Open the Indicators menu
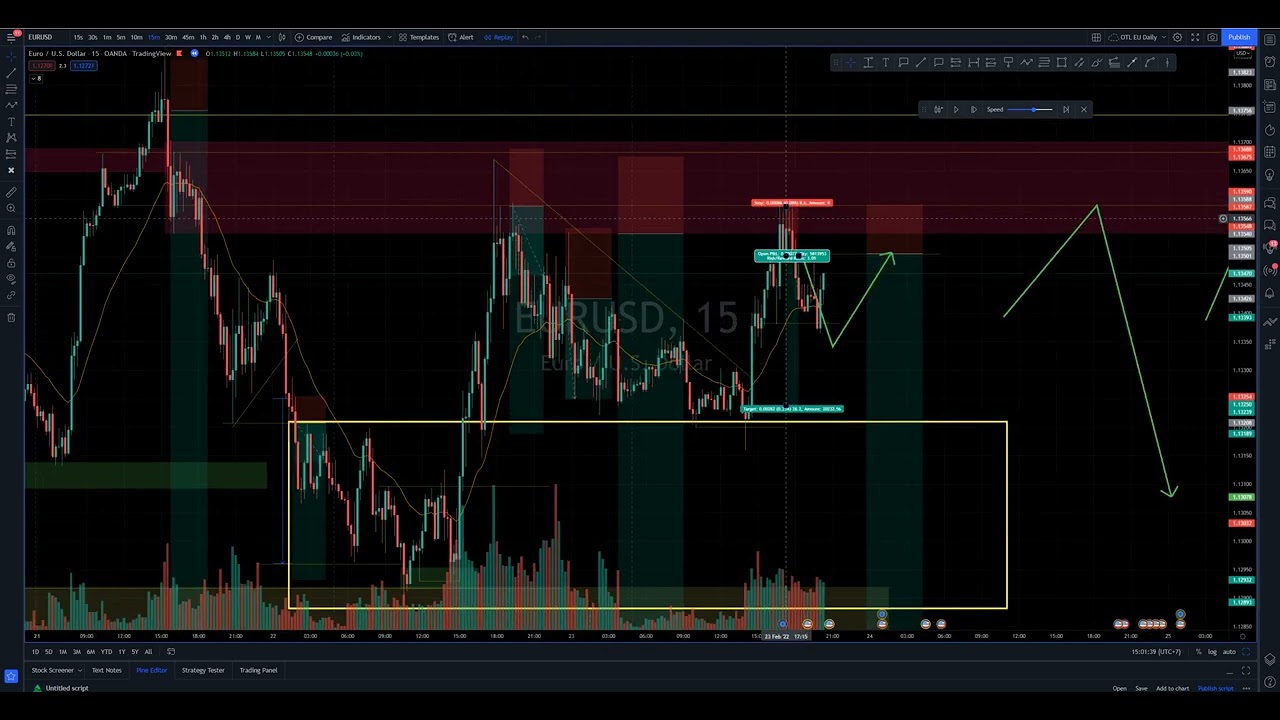 (360, 37)
